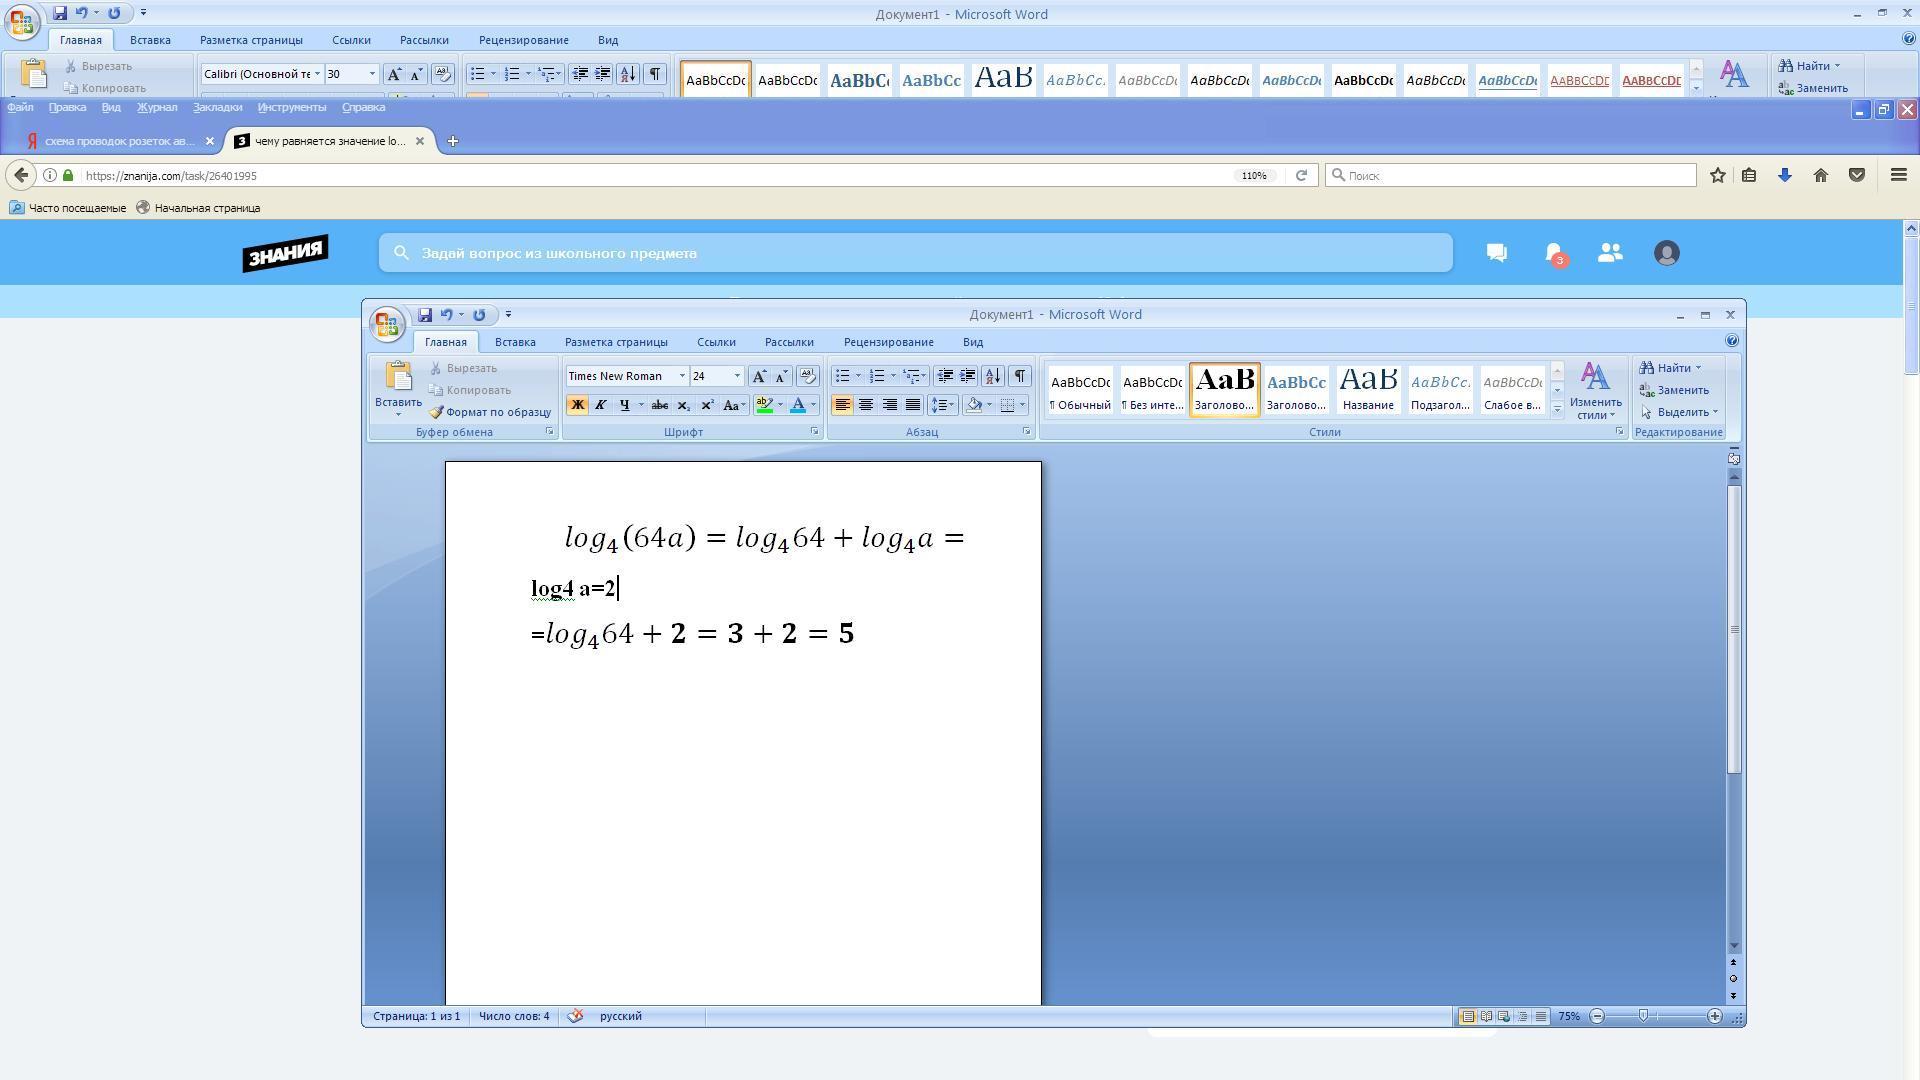Toggle strikethrough (abc) formatting
Screen dimensions: 1920x1080
click(x=660, y=405)
